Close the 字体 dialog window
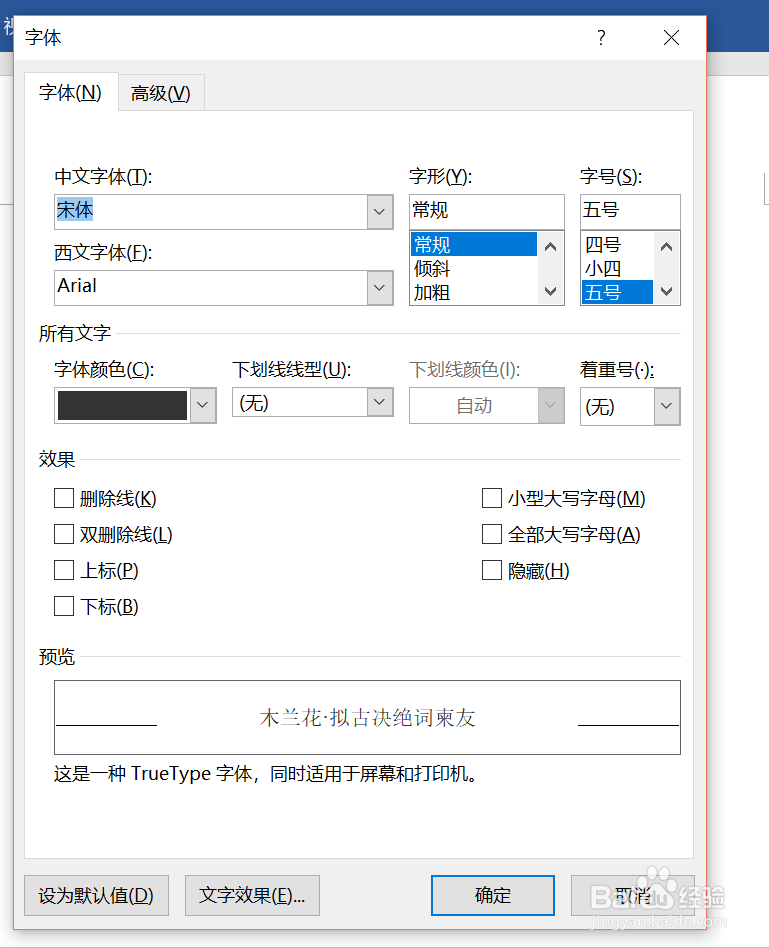Viewport: 769px width, 948px height. click(671, 38)
